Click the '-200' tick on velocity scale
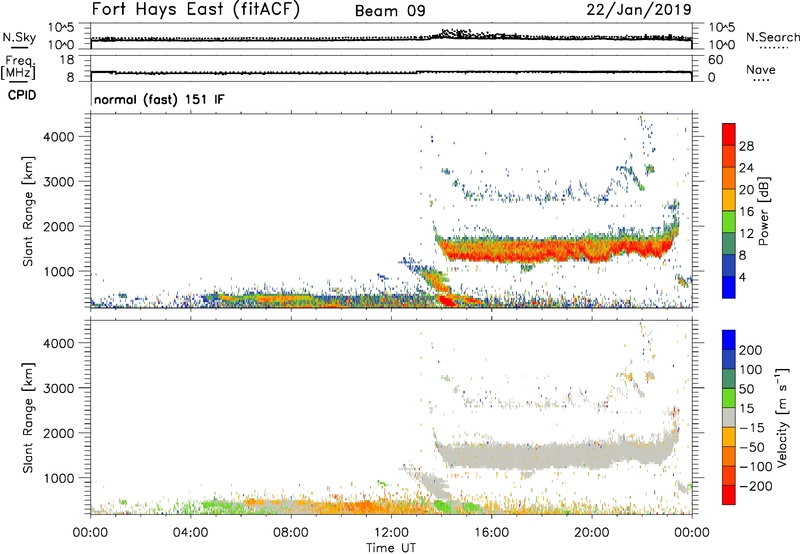The height and width of the screenshot is (554, 800). click(x=755, y=486)
